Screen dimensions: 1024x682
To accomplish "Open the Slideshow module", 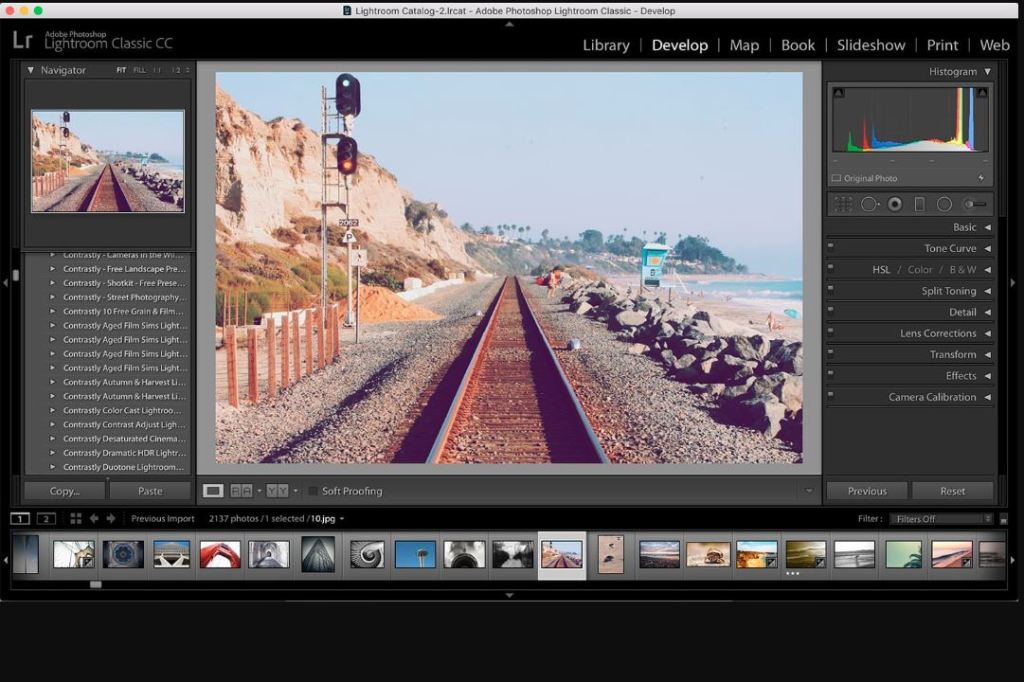I will pos(871,45).
